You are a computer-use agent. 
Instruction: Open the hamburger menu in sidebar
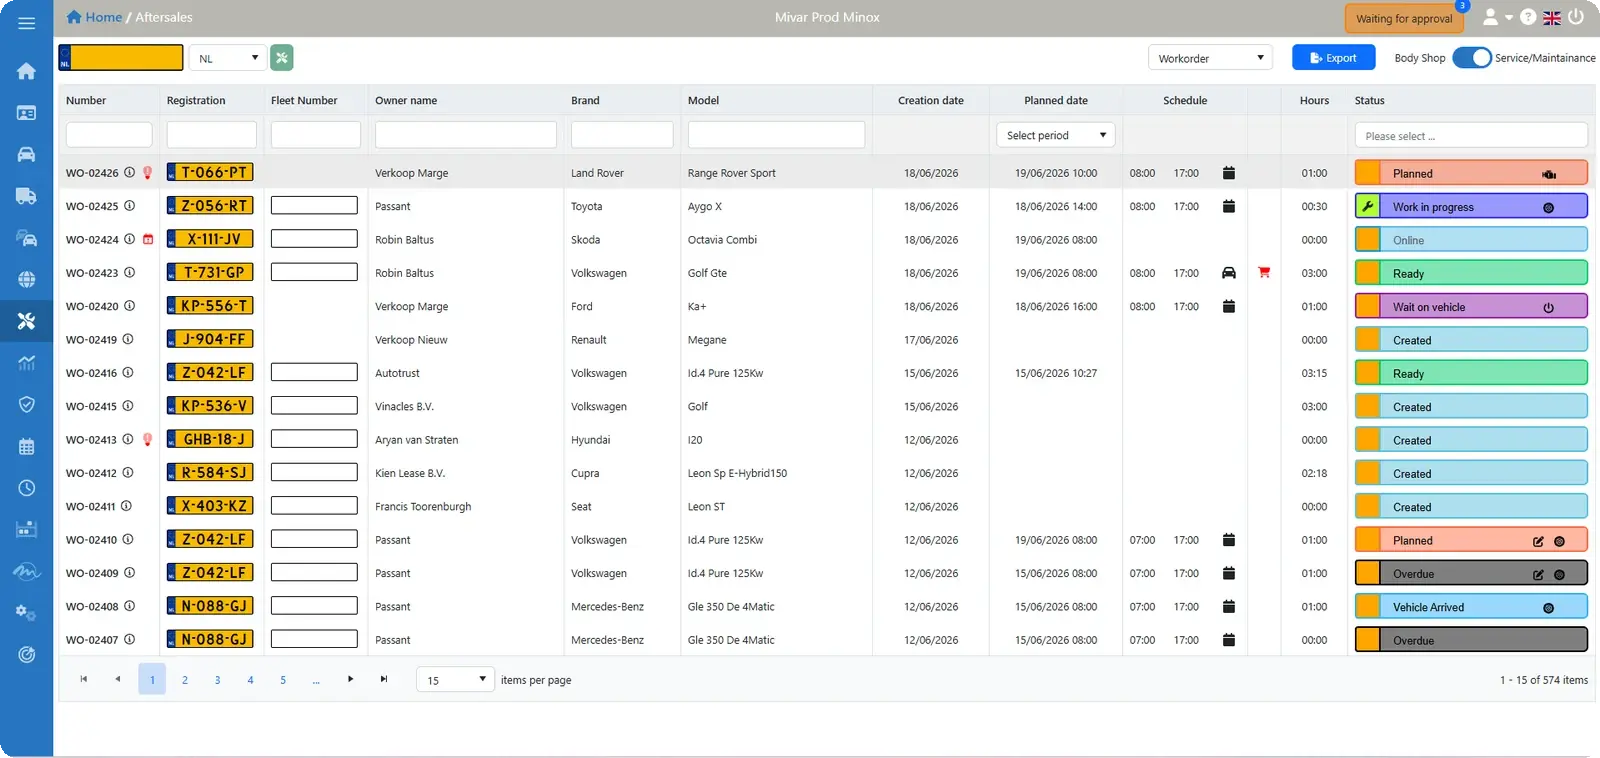(26, 23)
